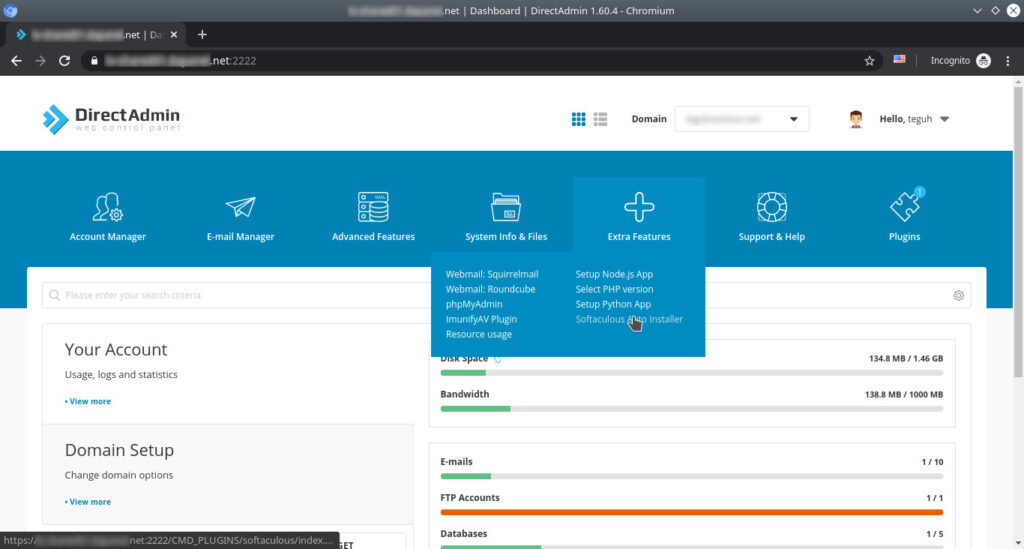This screenshot has width=1024, height=549.
Task: Click the Bandwidth usage bar
Action: (692, 409)
